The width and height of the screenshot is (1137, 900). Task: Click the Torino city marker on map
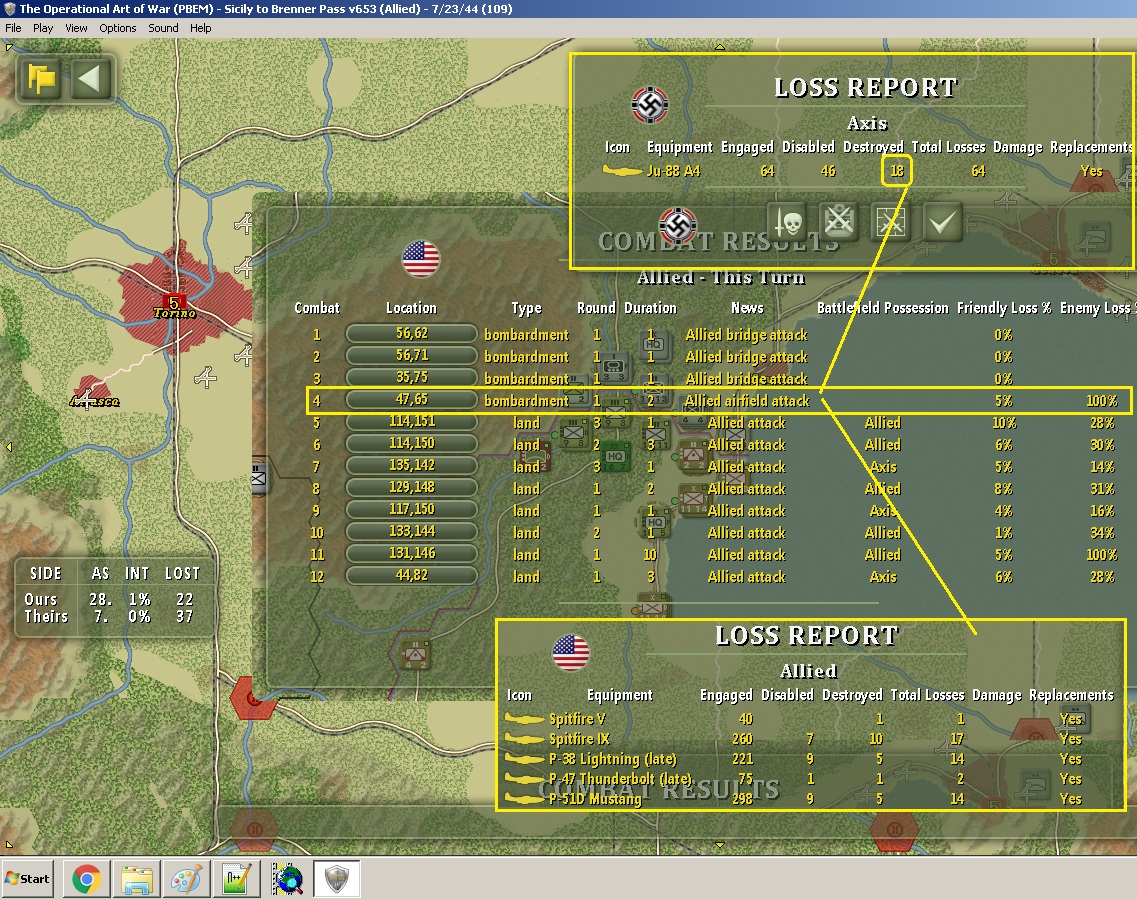pos(174,302)
